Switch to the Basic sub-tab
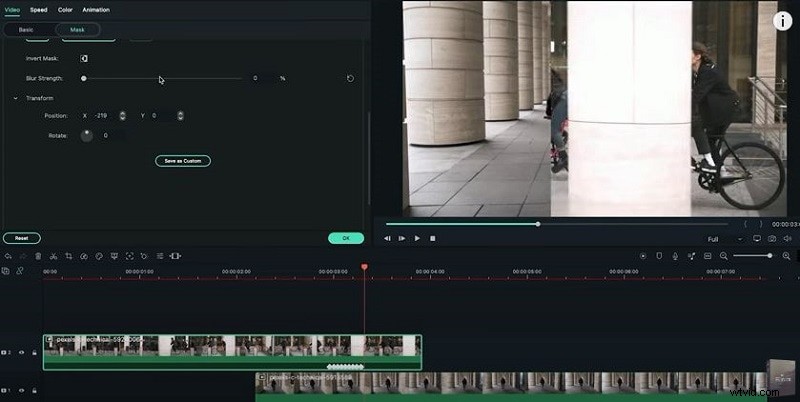The image size is (800, 402). (x=27, y=30)
